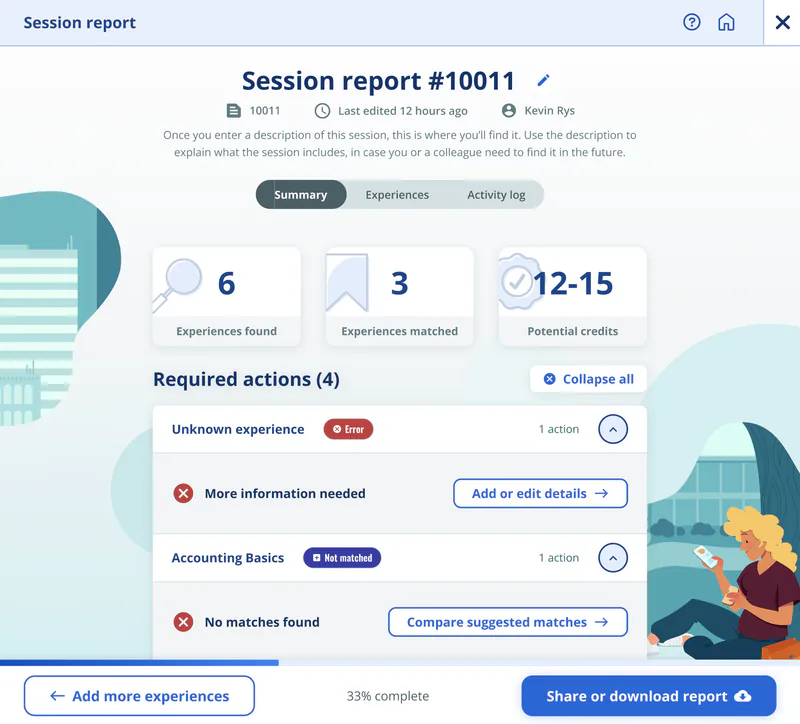Image resolution: width=800 pixels, height=724 pixels.
Task: Click More information needed text
Action: (x=285, y=493)
